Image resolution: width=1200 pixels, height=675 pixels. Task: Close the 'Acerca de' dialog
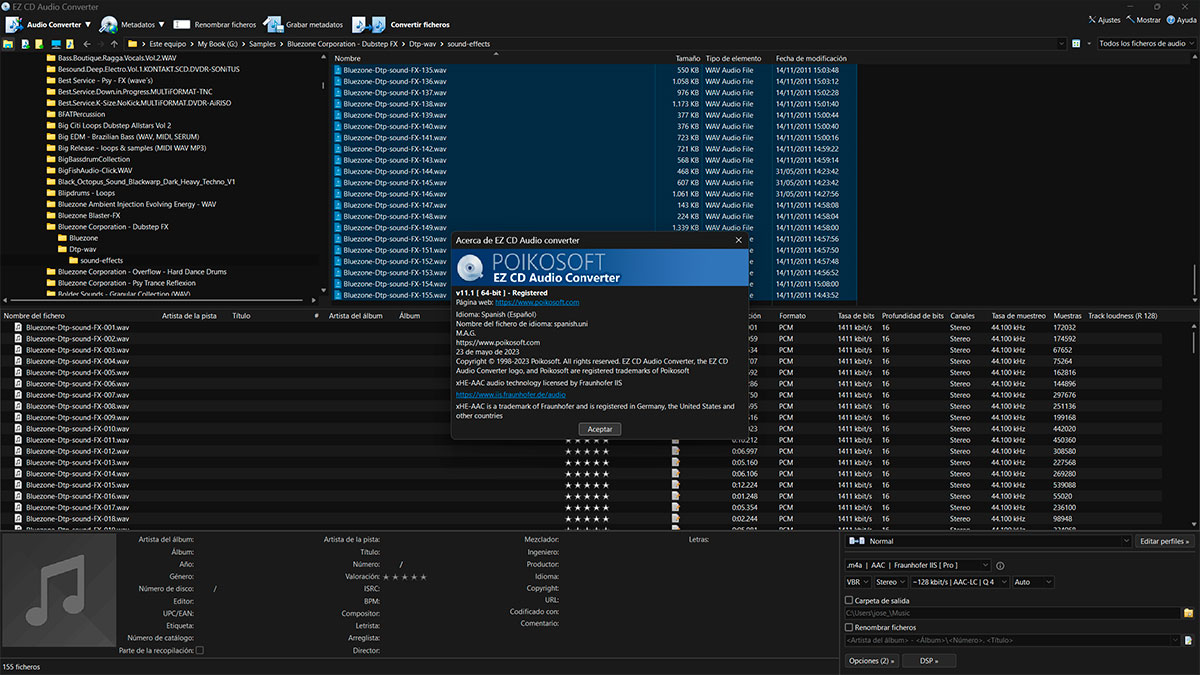pos(739,240)
